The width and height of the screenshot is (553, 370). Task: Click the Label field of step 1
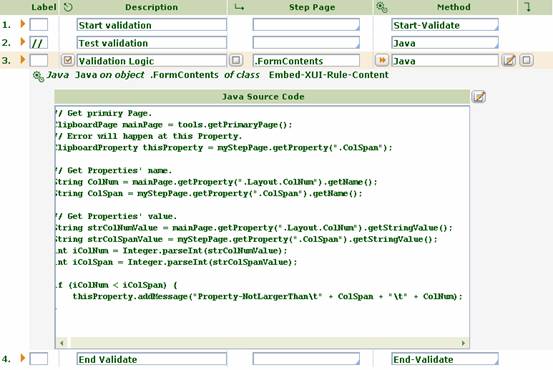(38, 25)
